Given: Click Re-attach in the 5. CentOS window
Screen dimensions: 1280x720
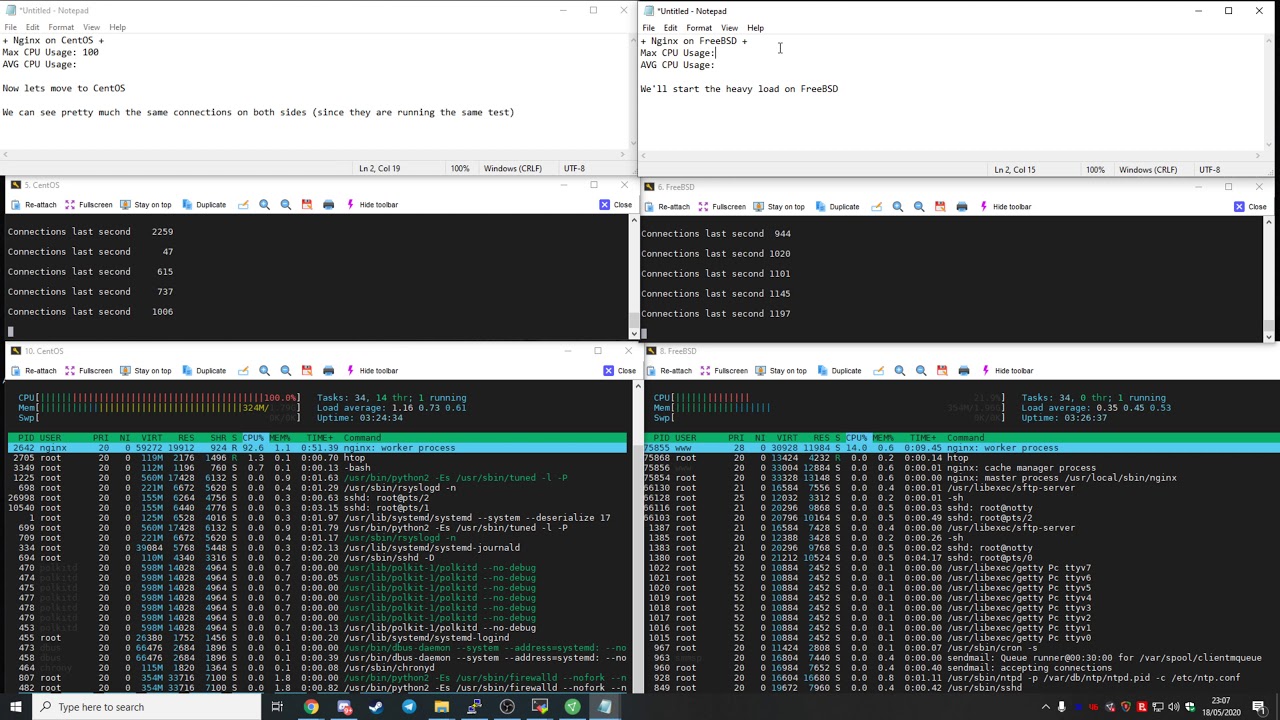Looking at the screenshot, I should [x=33, y=205].
